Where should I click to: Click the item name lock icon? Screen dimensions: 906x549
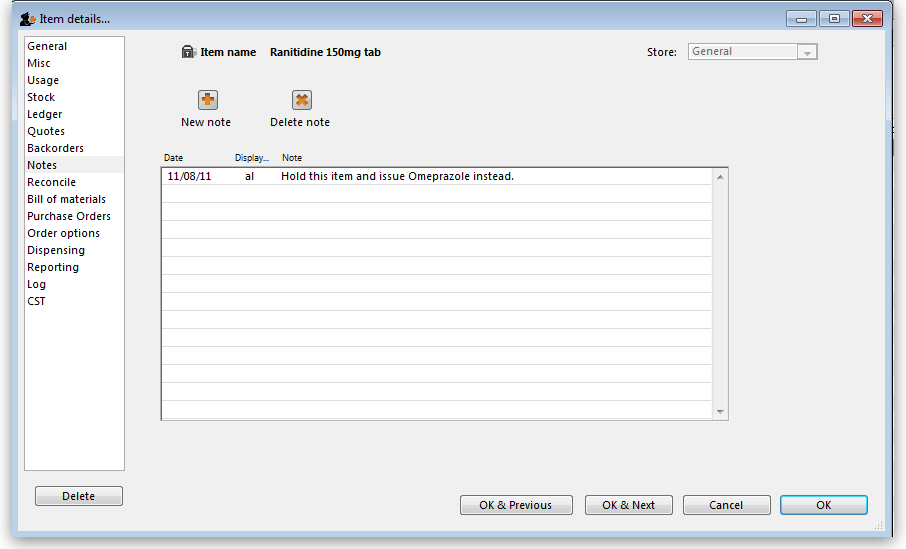pos(188,52)
